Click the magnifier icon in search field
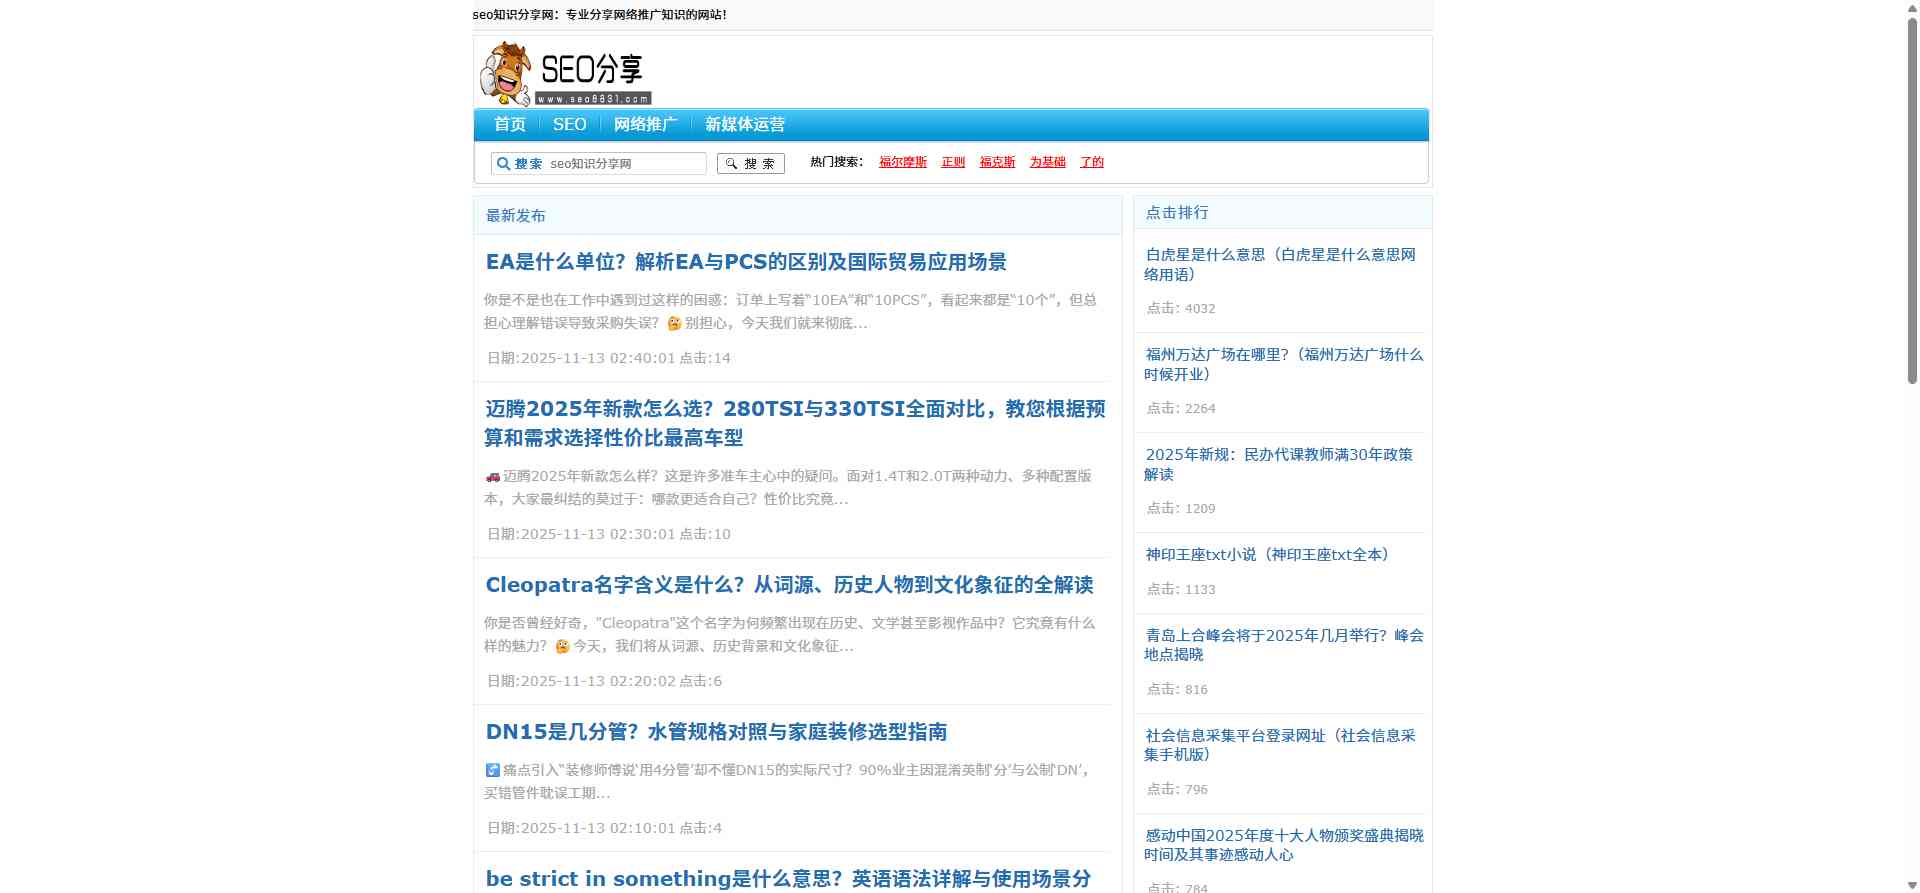Image resolution: width=1920 pixels, height=893 pixels. click(503, 164)
